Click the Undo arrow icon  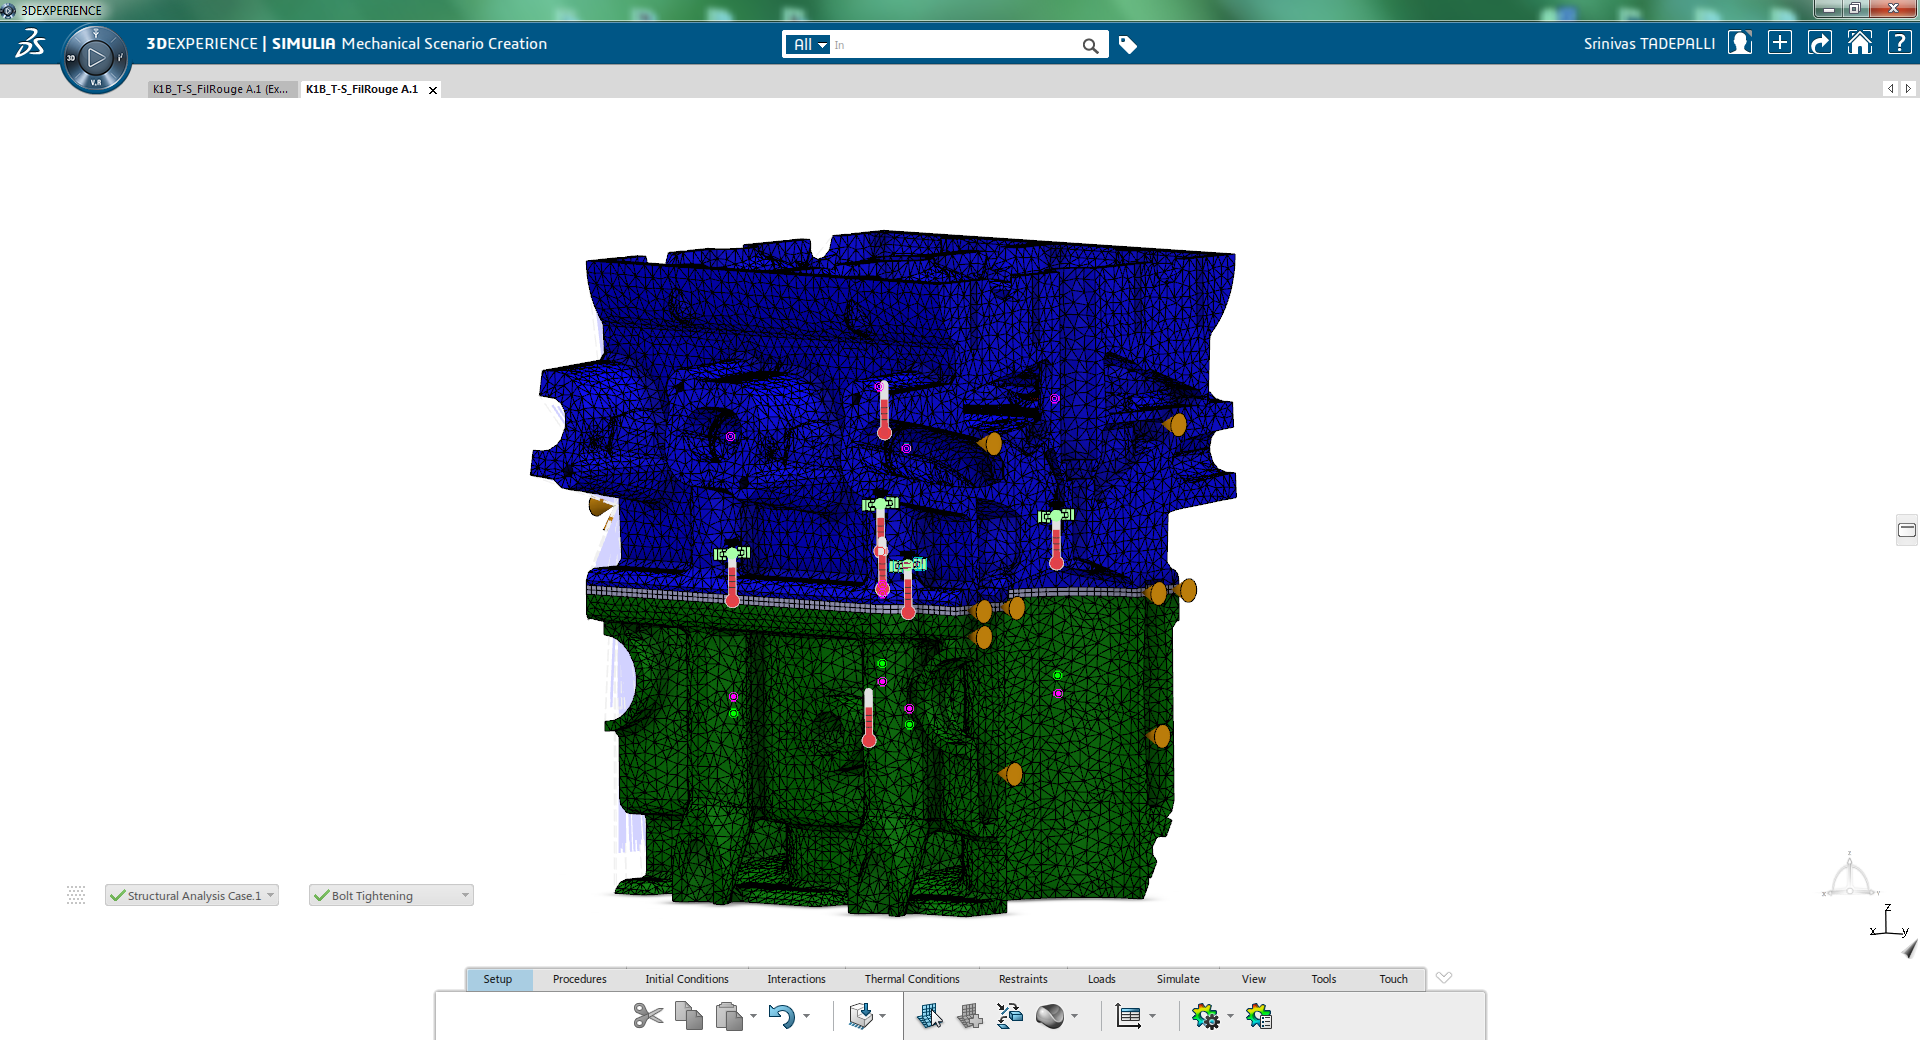coord(781,1016)
